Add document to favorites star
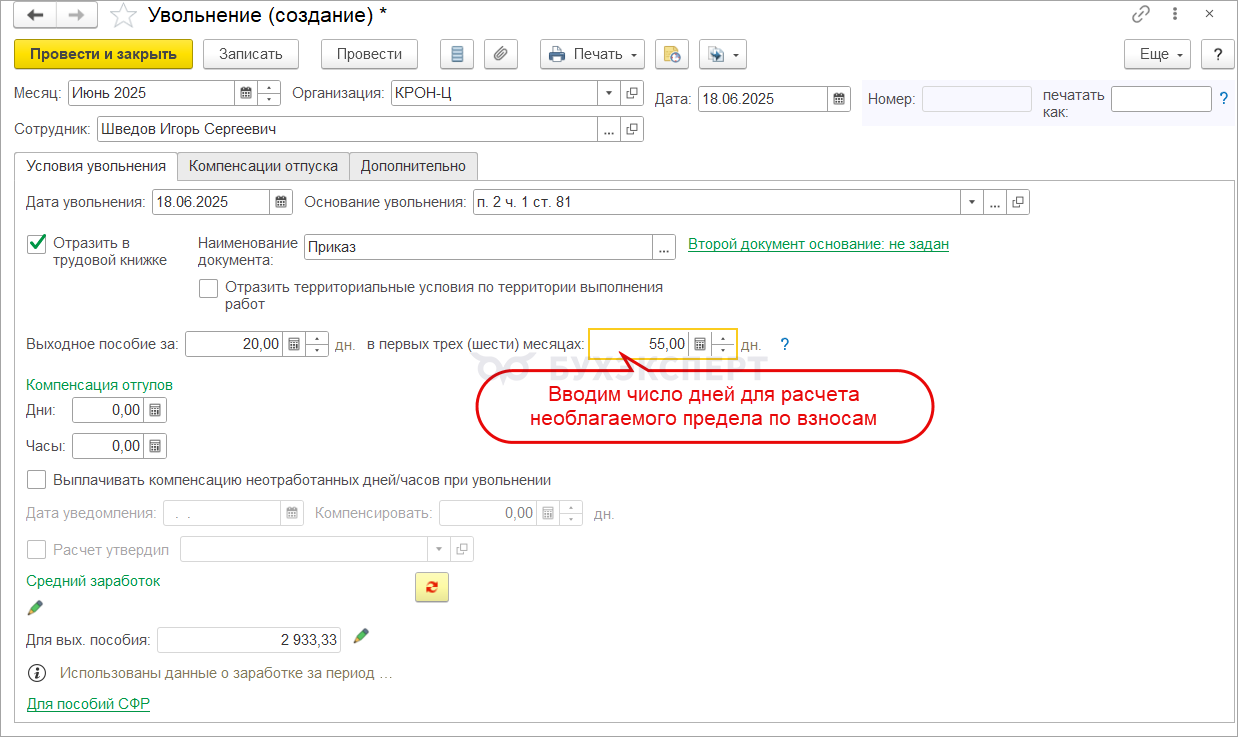Screen dimensions: 1238x737 click(123, 15)
